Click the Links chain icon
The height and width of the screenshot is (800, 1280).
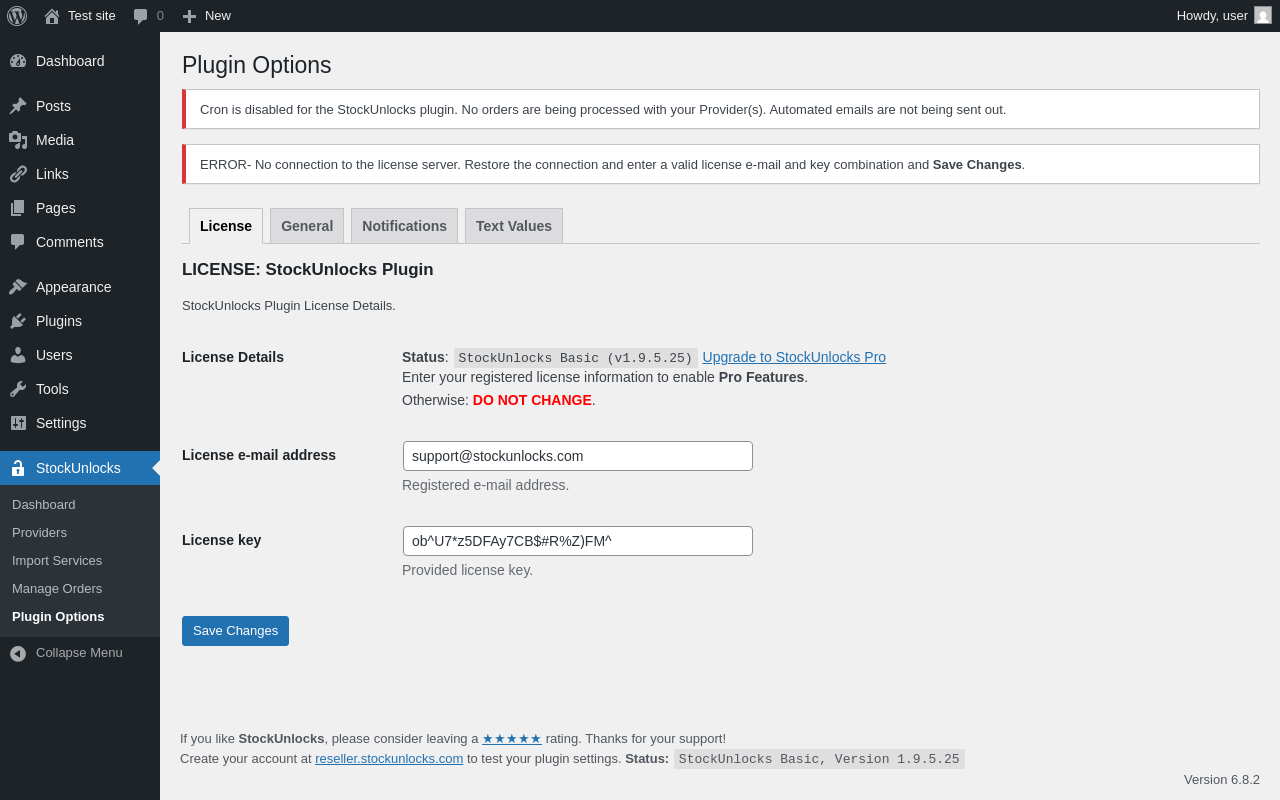point(18,174)
